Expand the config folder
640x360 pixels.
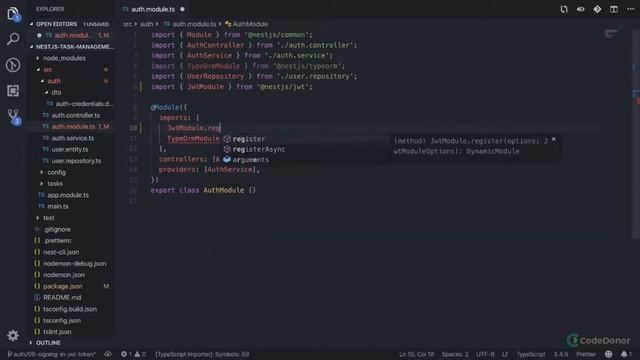56,172
